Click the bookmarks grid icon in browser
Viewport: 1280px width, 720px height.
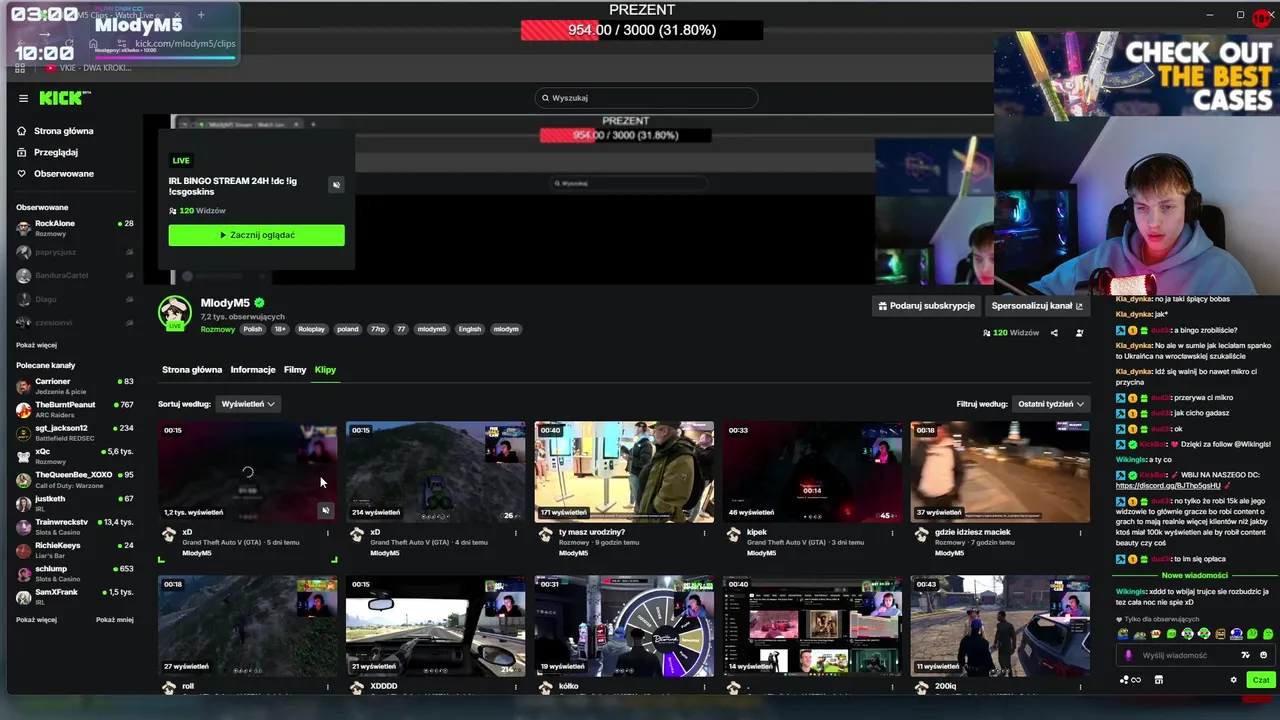click(x=20, y=68)
